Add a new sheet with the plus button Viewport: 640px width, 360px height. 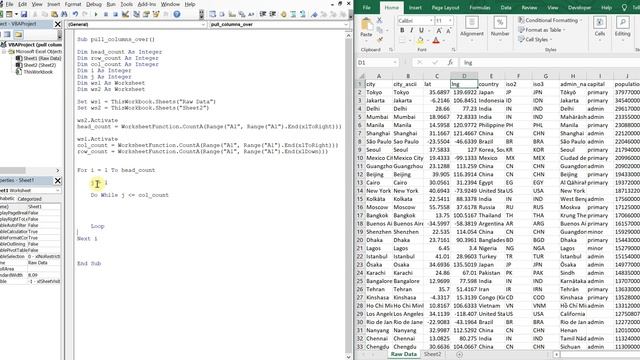point(460,354)
